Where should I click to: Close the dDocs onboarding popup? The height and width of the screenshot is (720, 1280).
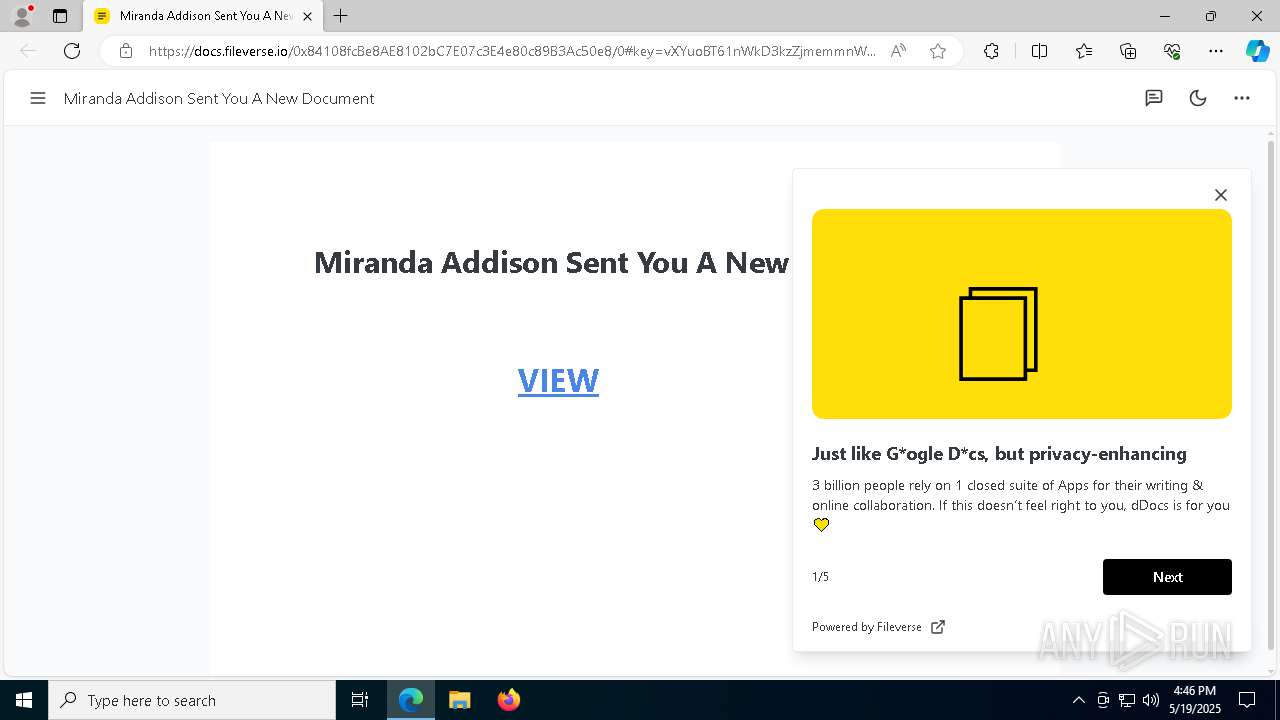coord(1221,195)
